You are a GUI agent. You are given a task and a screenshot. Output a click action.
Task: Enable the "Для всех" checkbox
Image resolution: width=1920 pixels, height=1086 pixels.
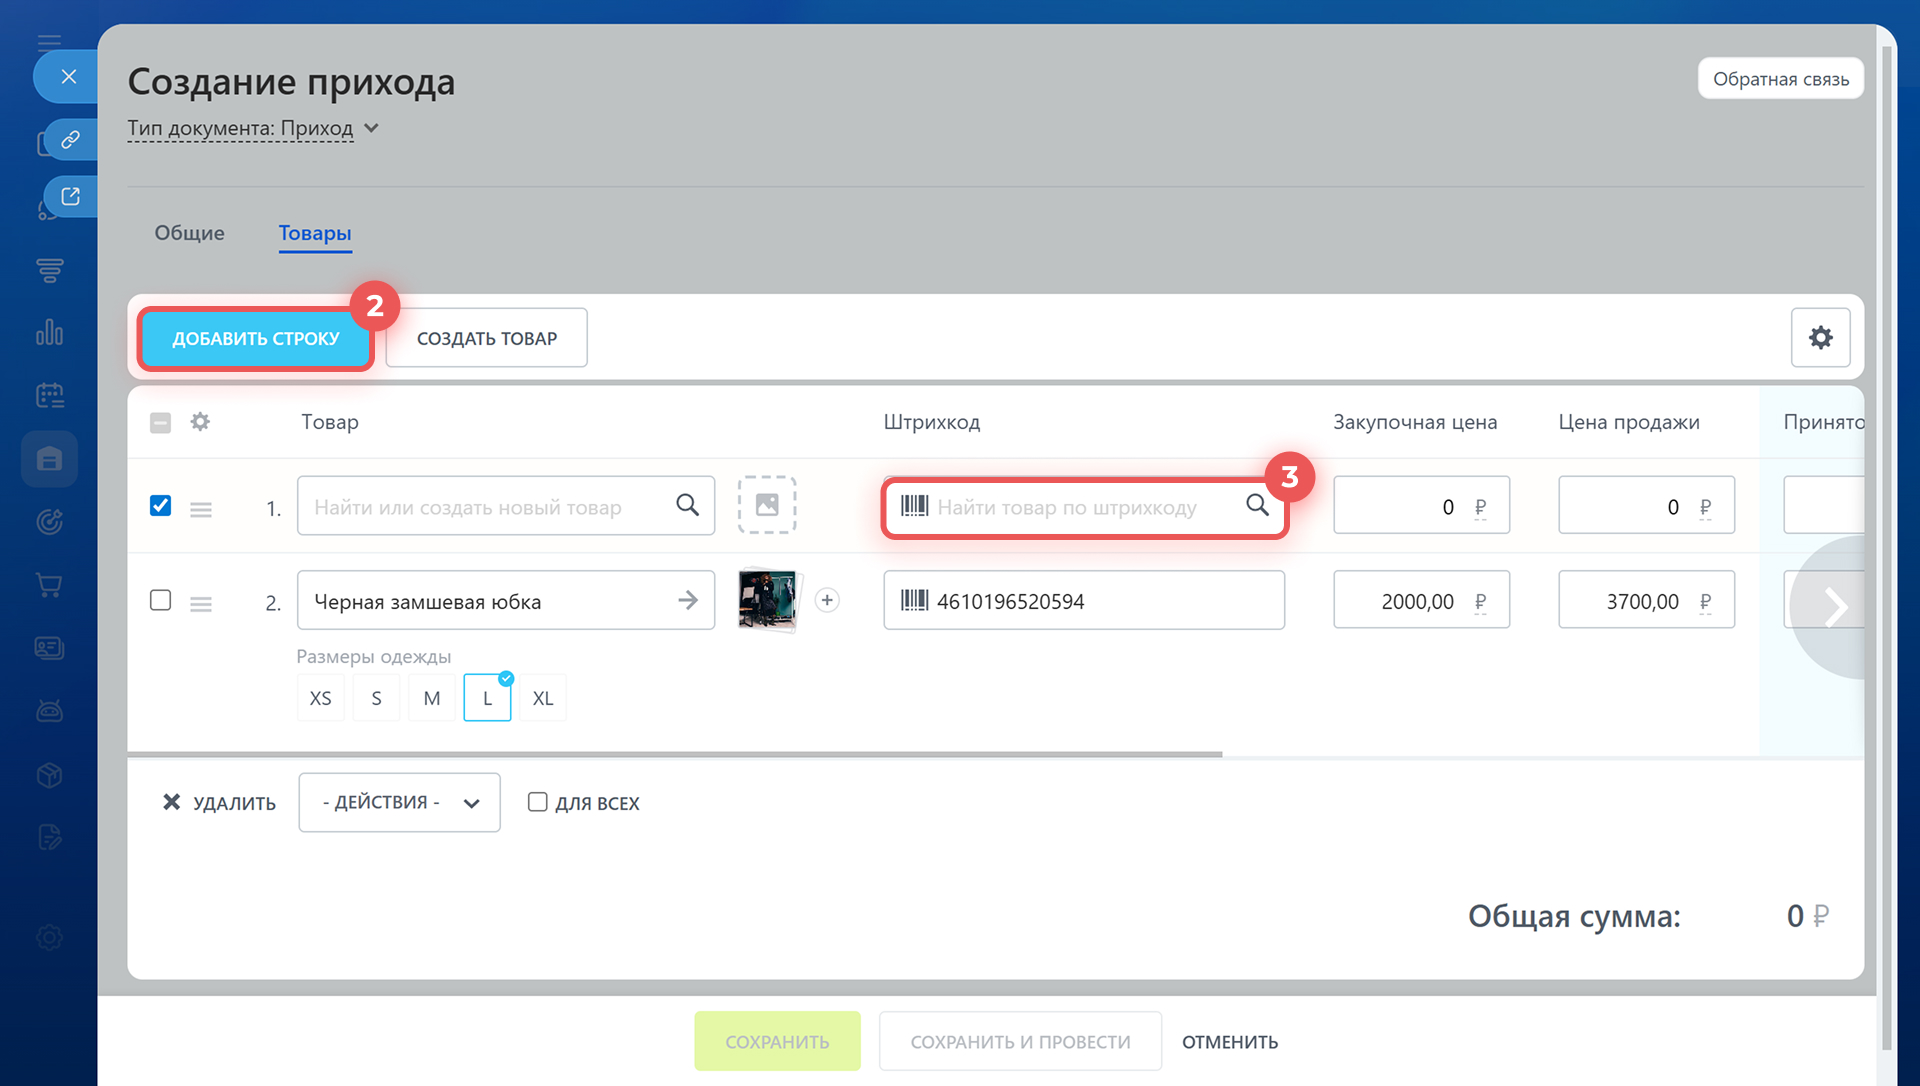click(538, 802)
